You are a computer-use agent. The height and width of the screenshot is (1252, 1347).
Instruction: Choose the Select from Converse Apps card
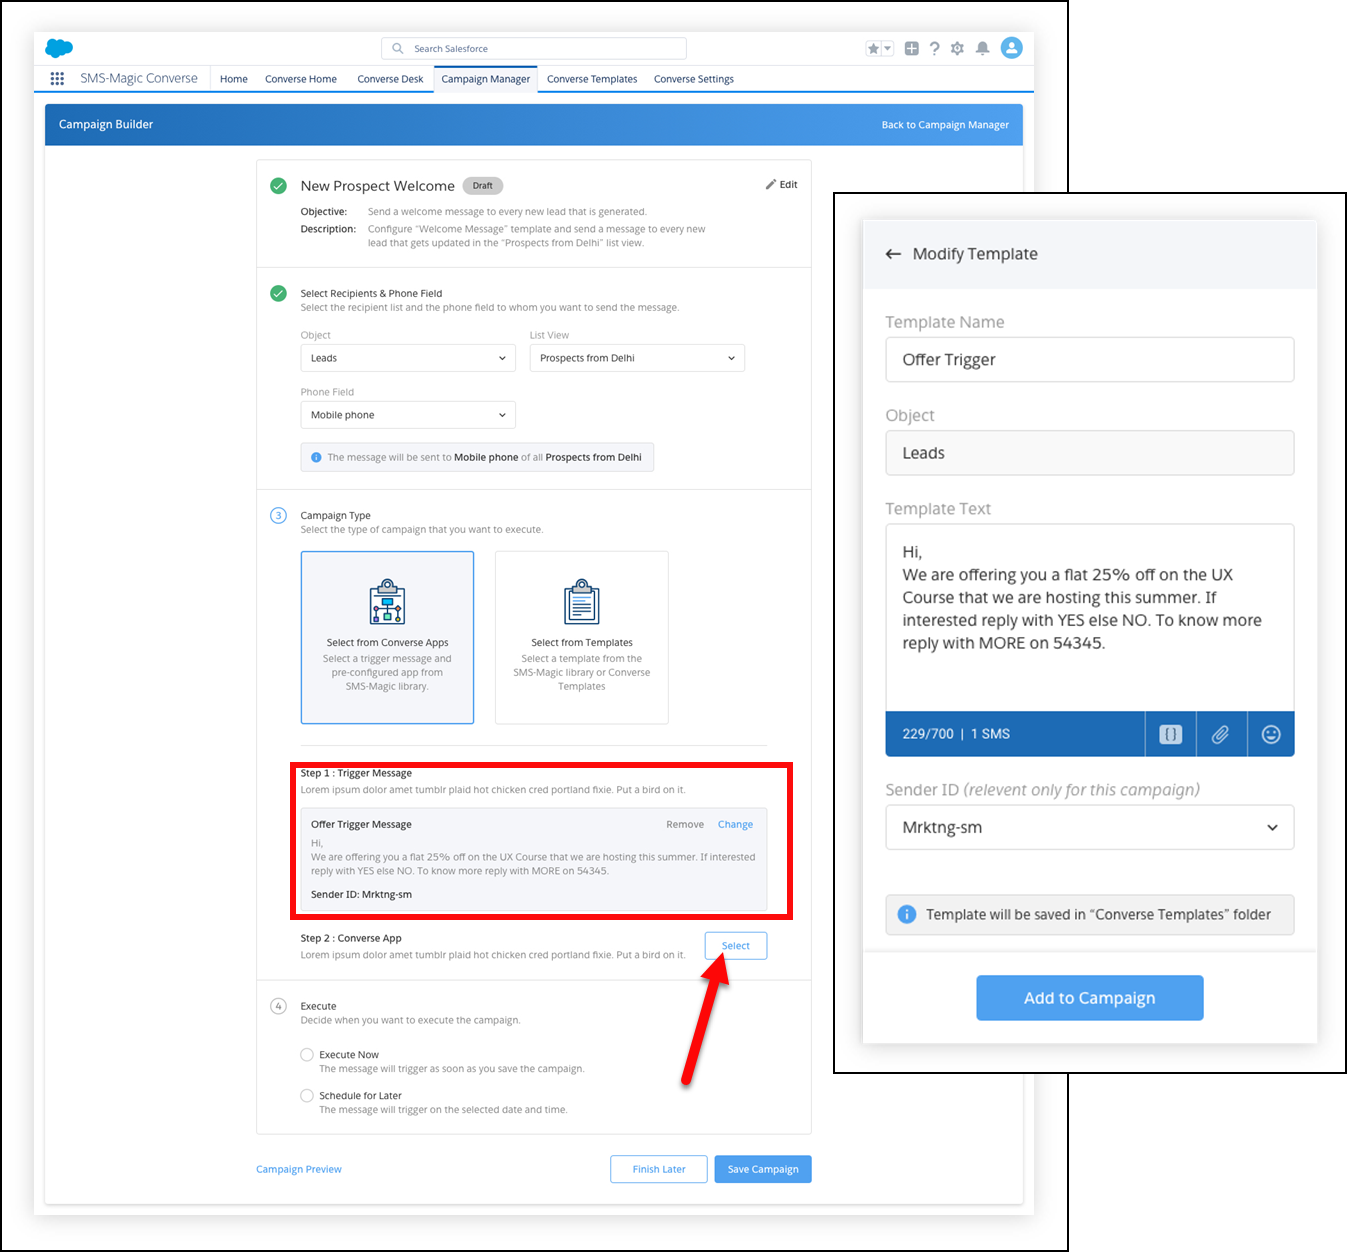tap(387, 637)
